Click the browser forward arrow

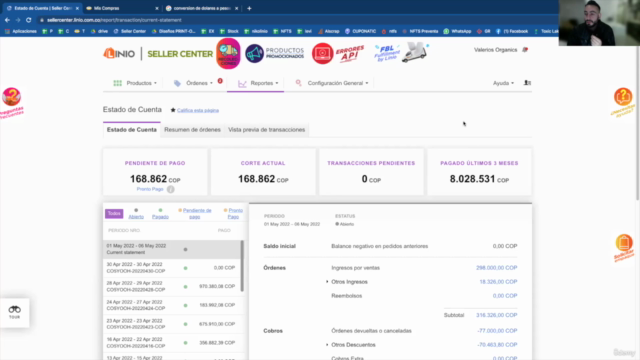(x=18, y=20)
